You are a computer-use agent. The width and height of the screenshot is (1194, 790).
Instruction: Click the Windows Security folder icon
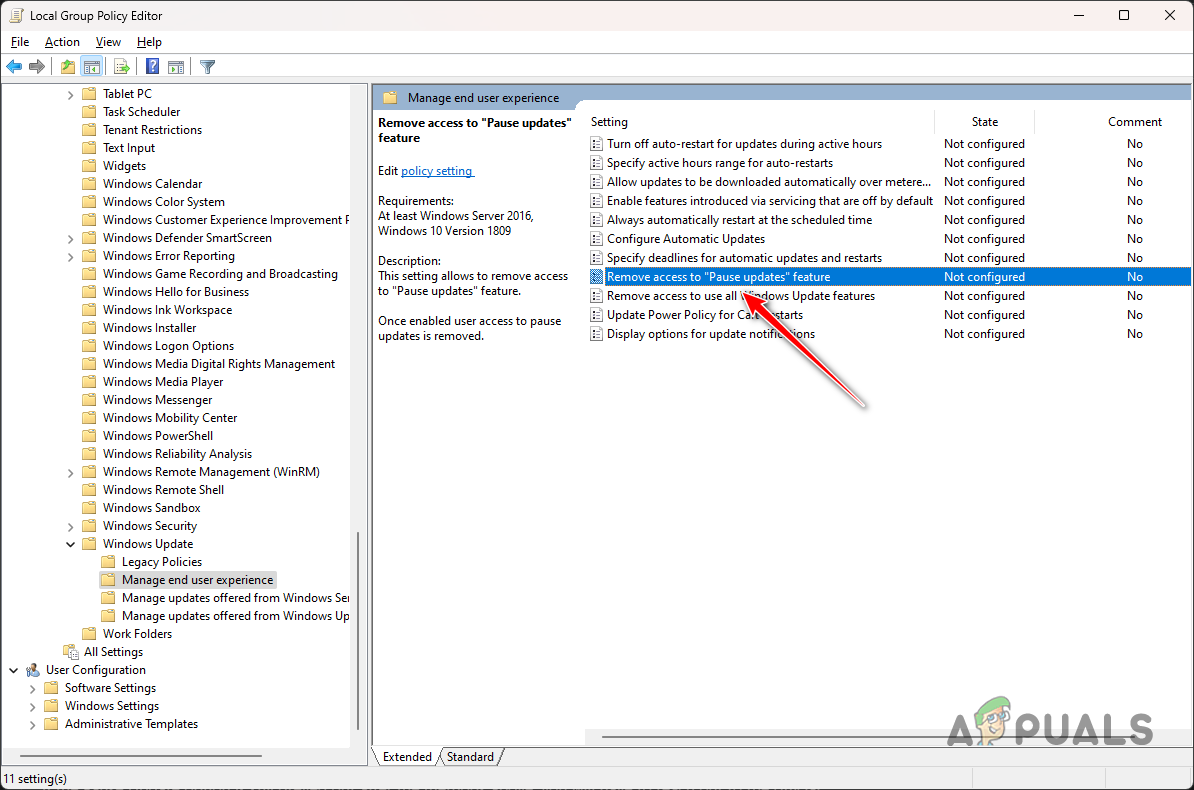coord(89,526)
